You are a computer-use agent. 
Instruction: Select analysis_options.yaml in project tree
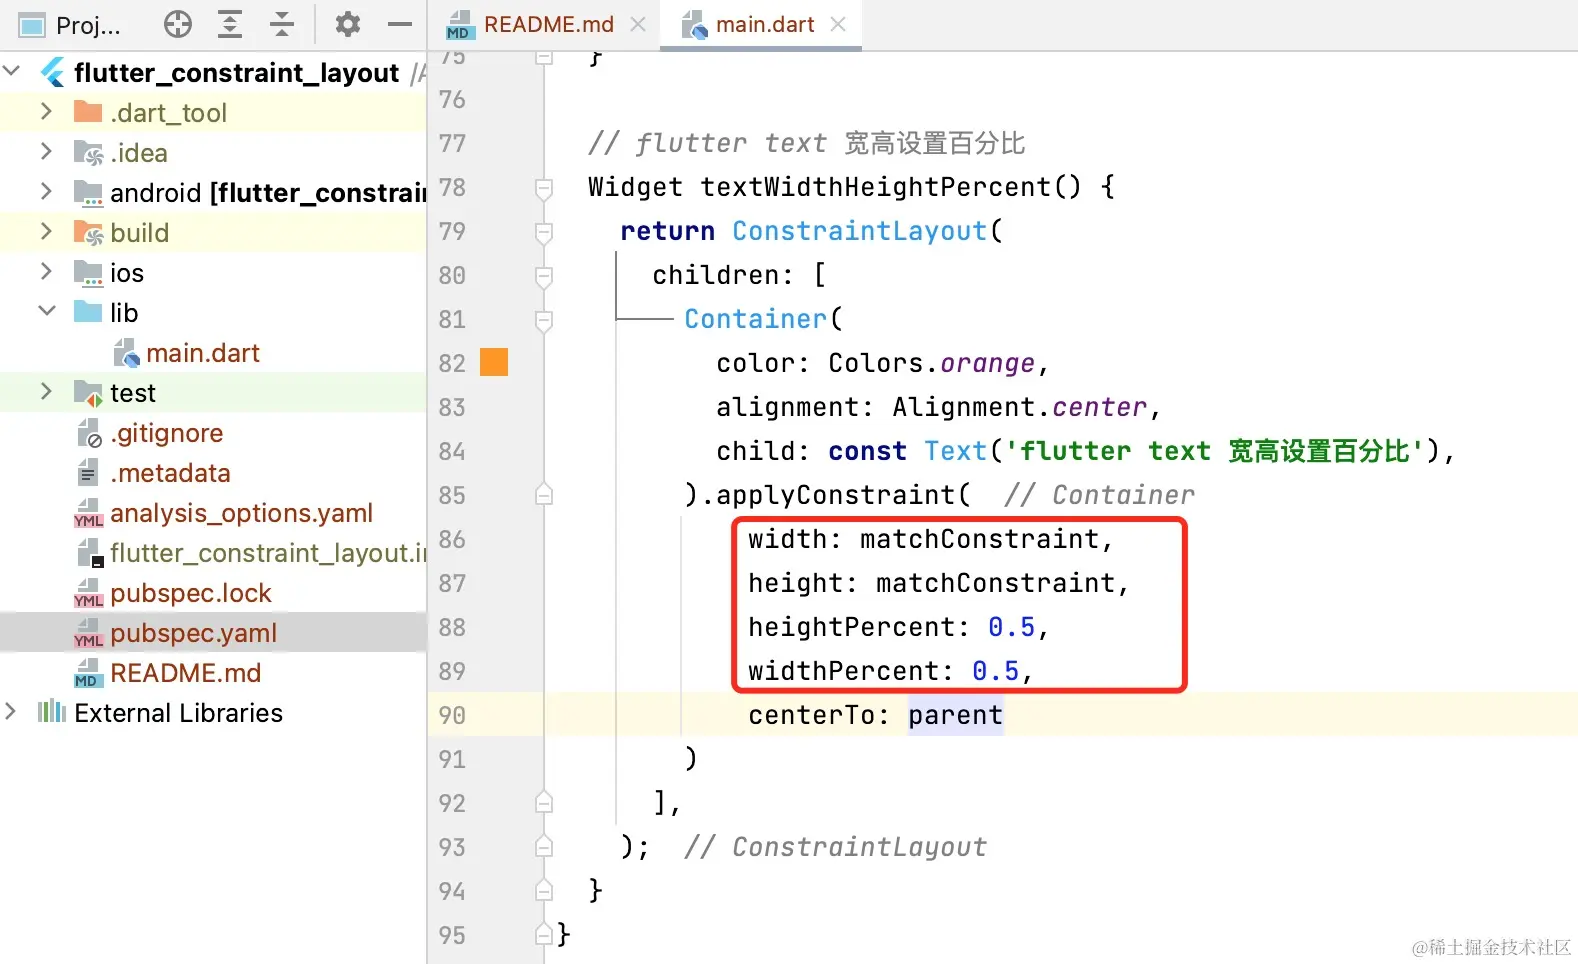241,513
